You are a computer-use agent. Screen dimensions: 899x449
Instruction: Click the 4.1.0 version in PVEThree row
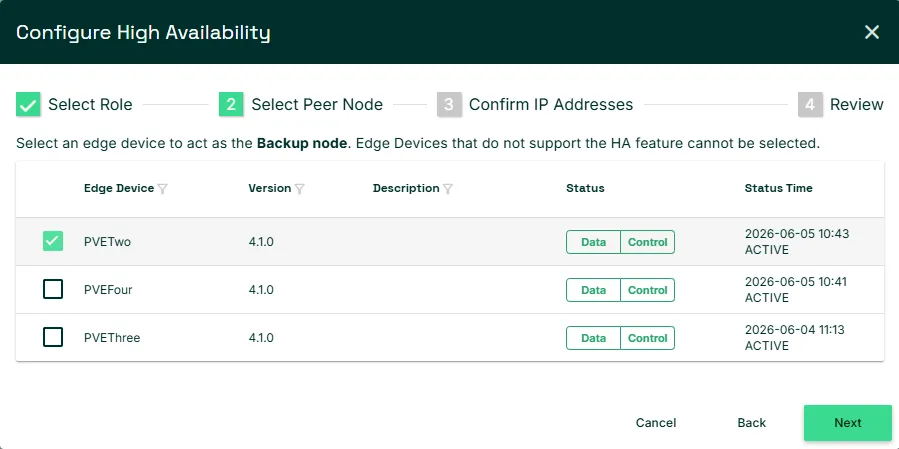[x=261, y=338]
